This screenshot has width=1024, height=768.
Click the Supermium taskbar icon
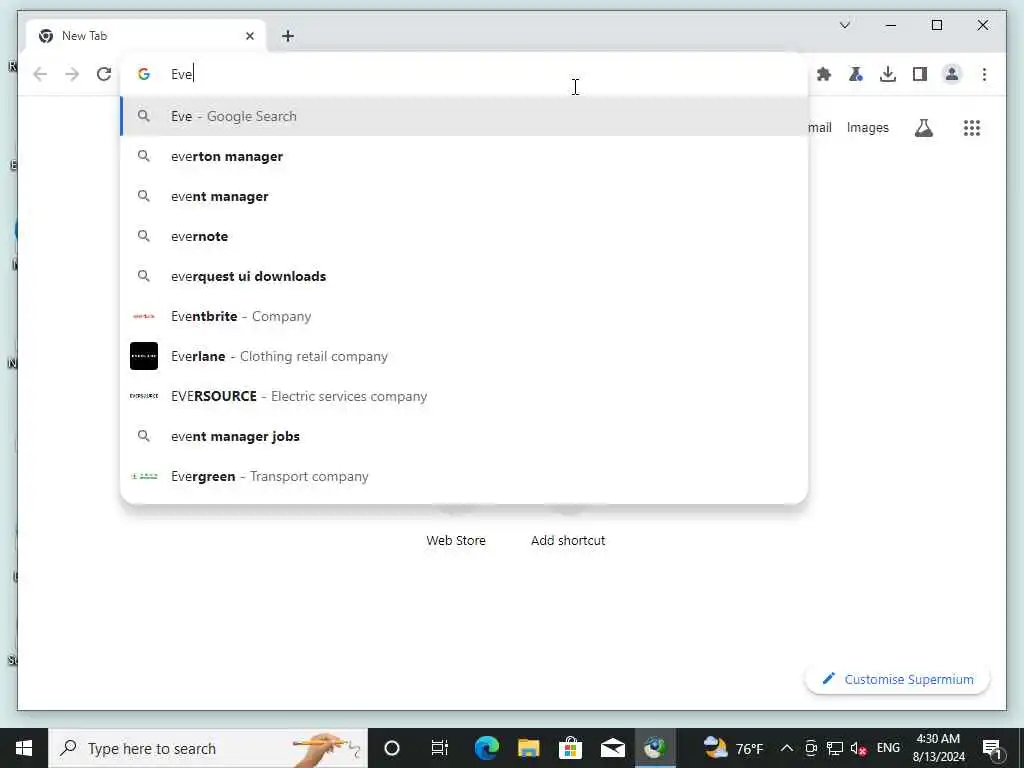655,748
